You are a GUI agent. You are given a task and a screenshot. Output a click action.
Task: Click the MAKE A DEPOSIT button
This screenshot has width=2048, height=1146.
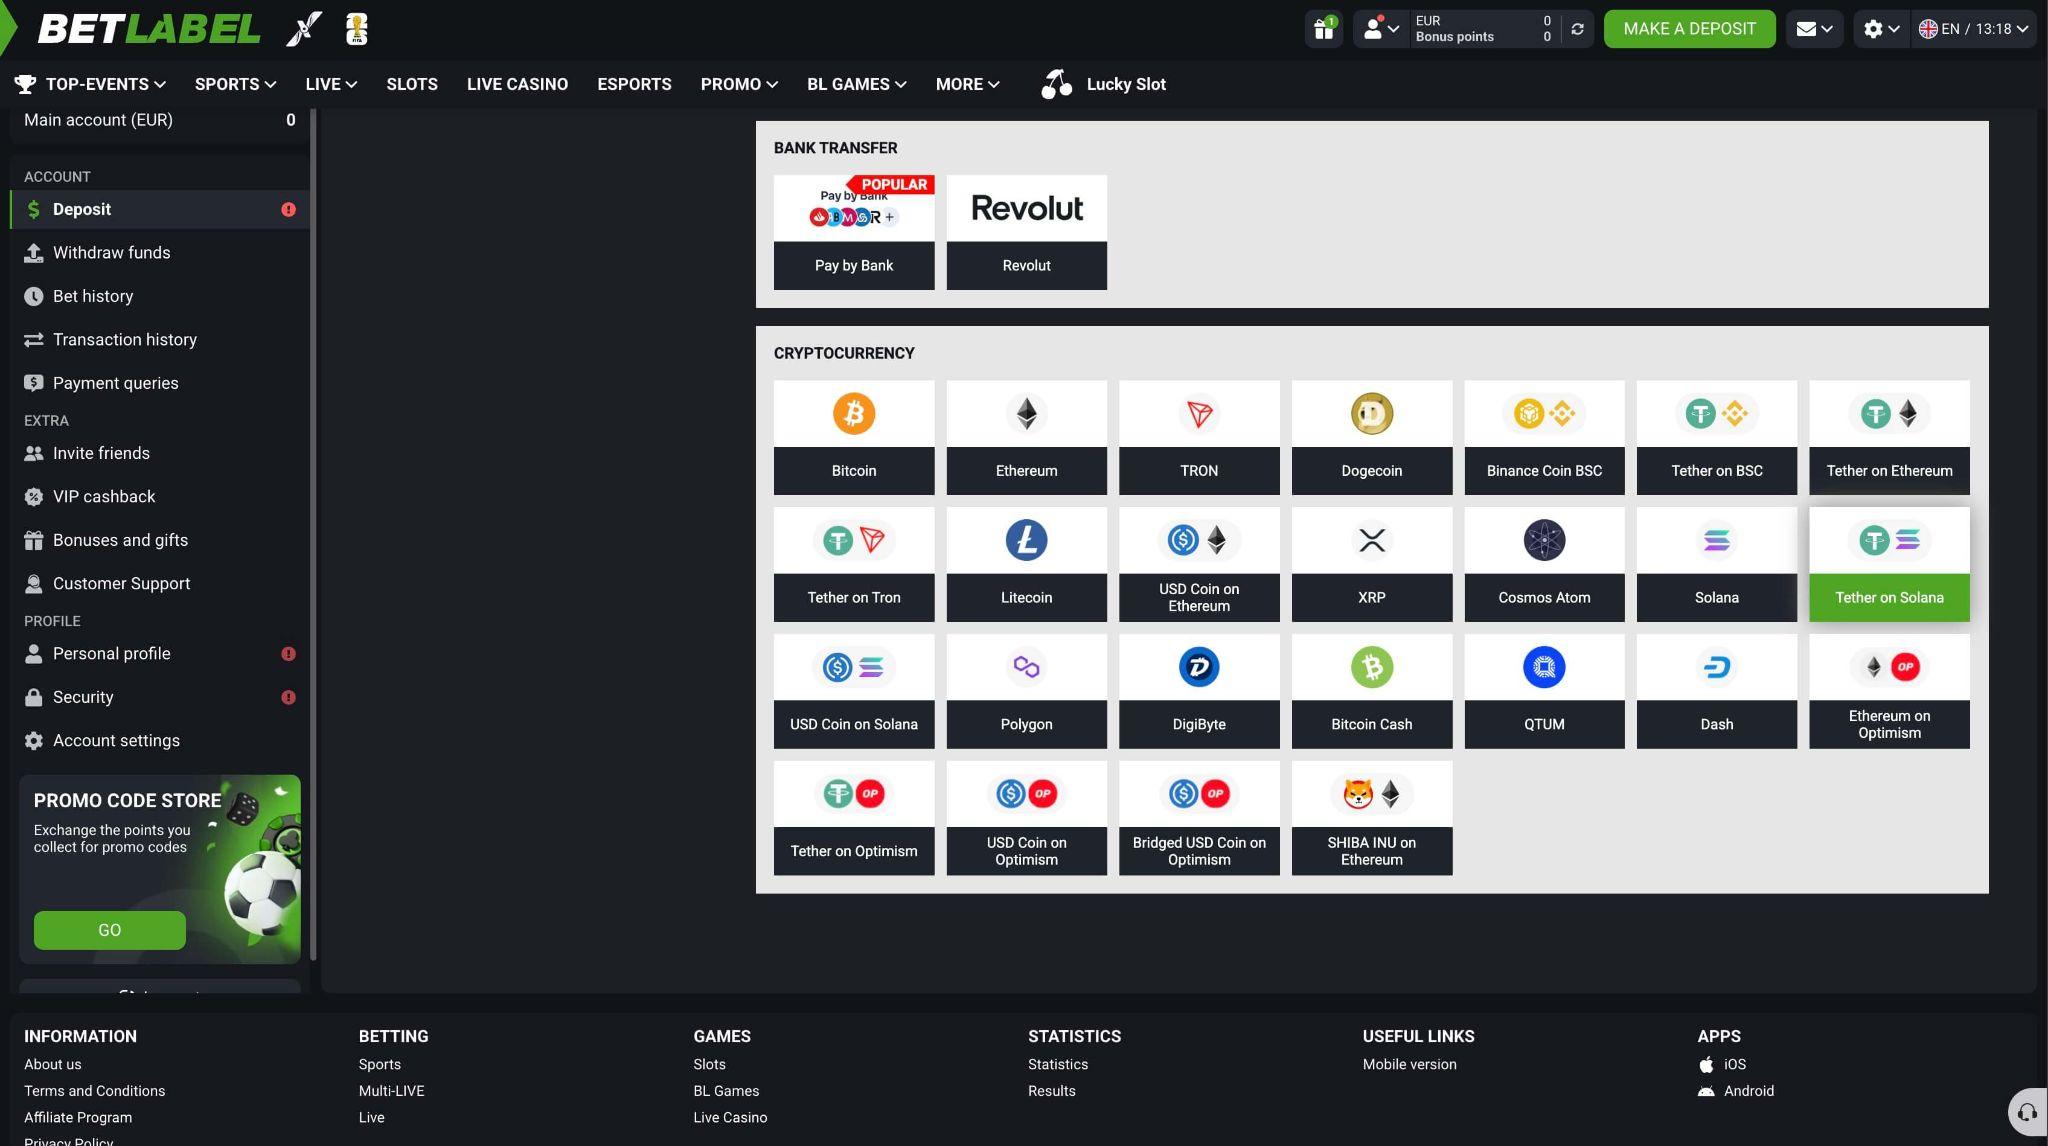pos(1689,29)
